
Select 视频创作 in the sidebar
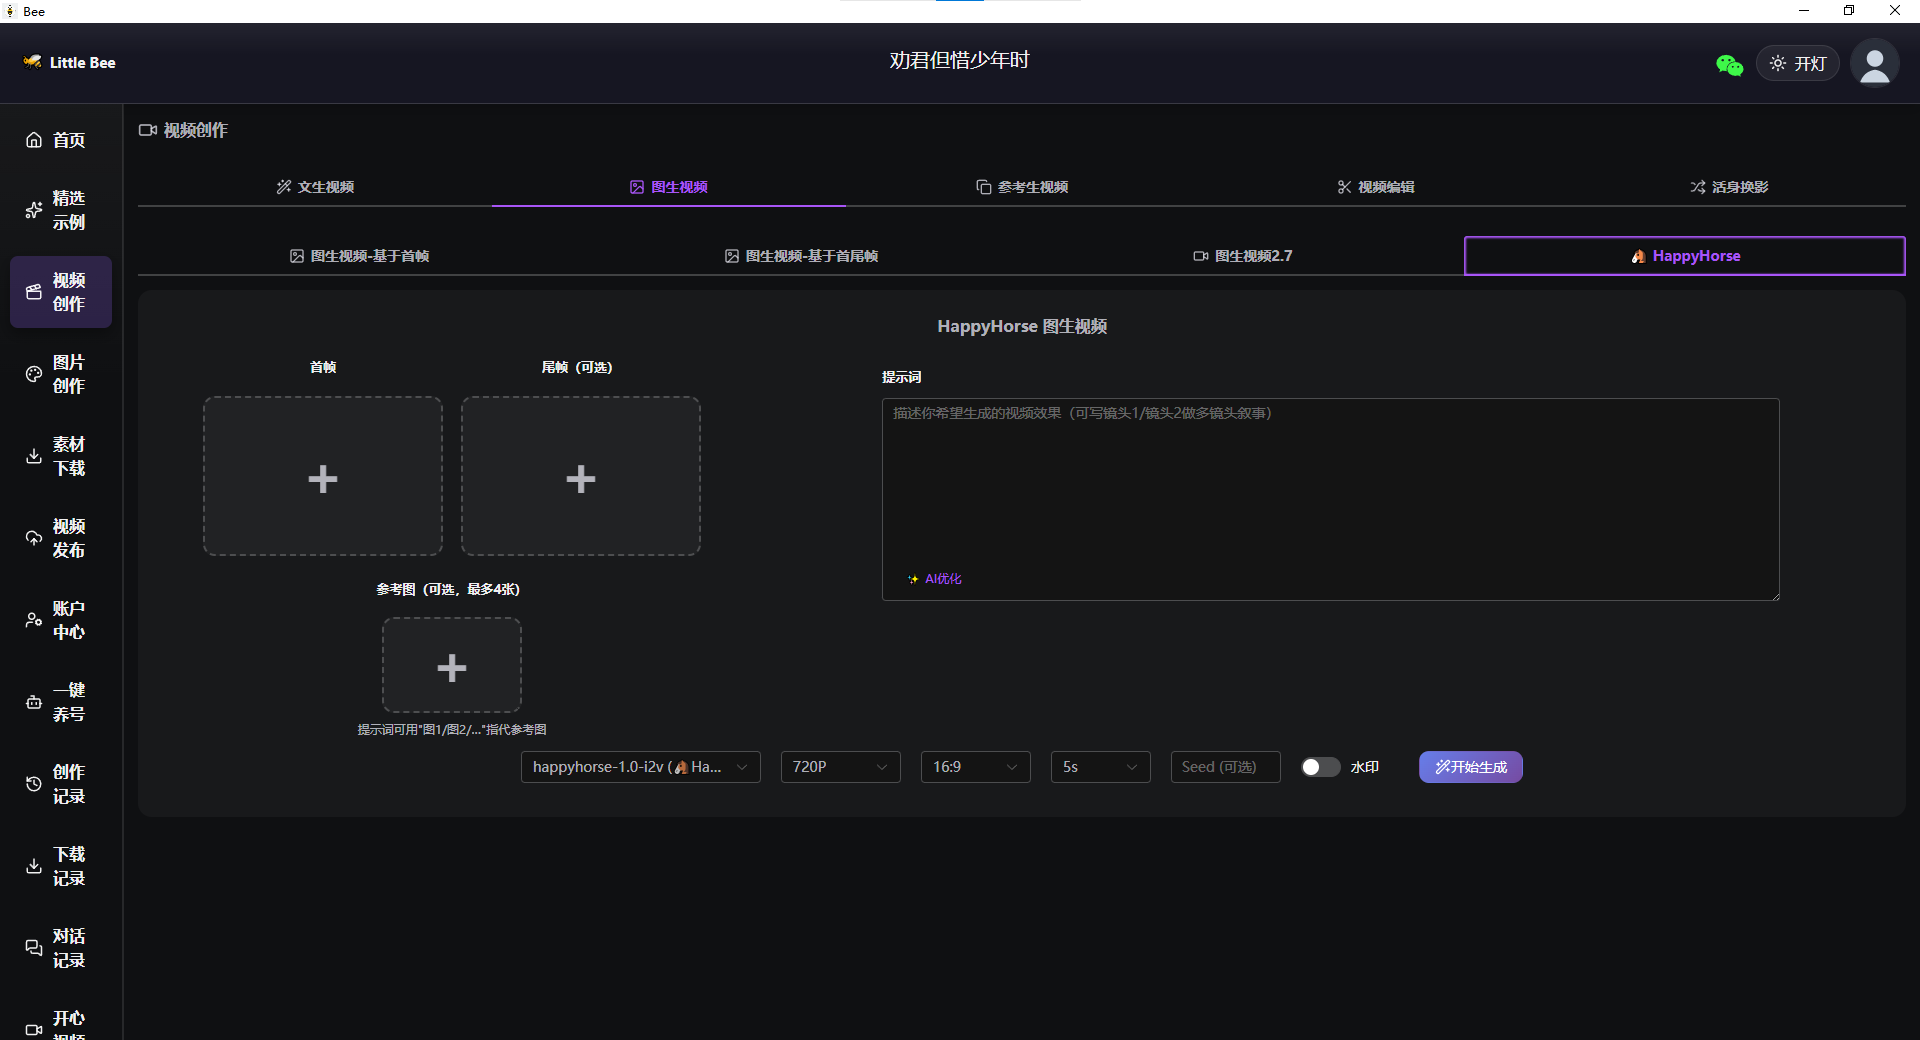pos(61,292)
